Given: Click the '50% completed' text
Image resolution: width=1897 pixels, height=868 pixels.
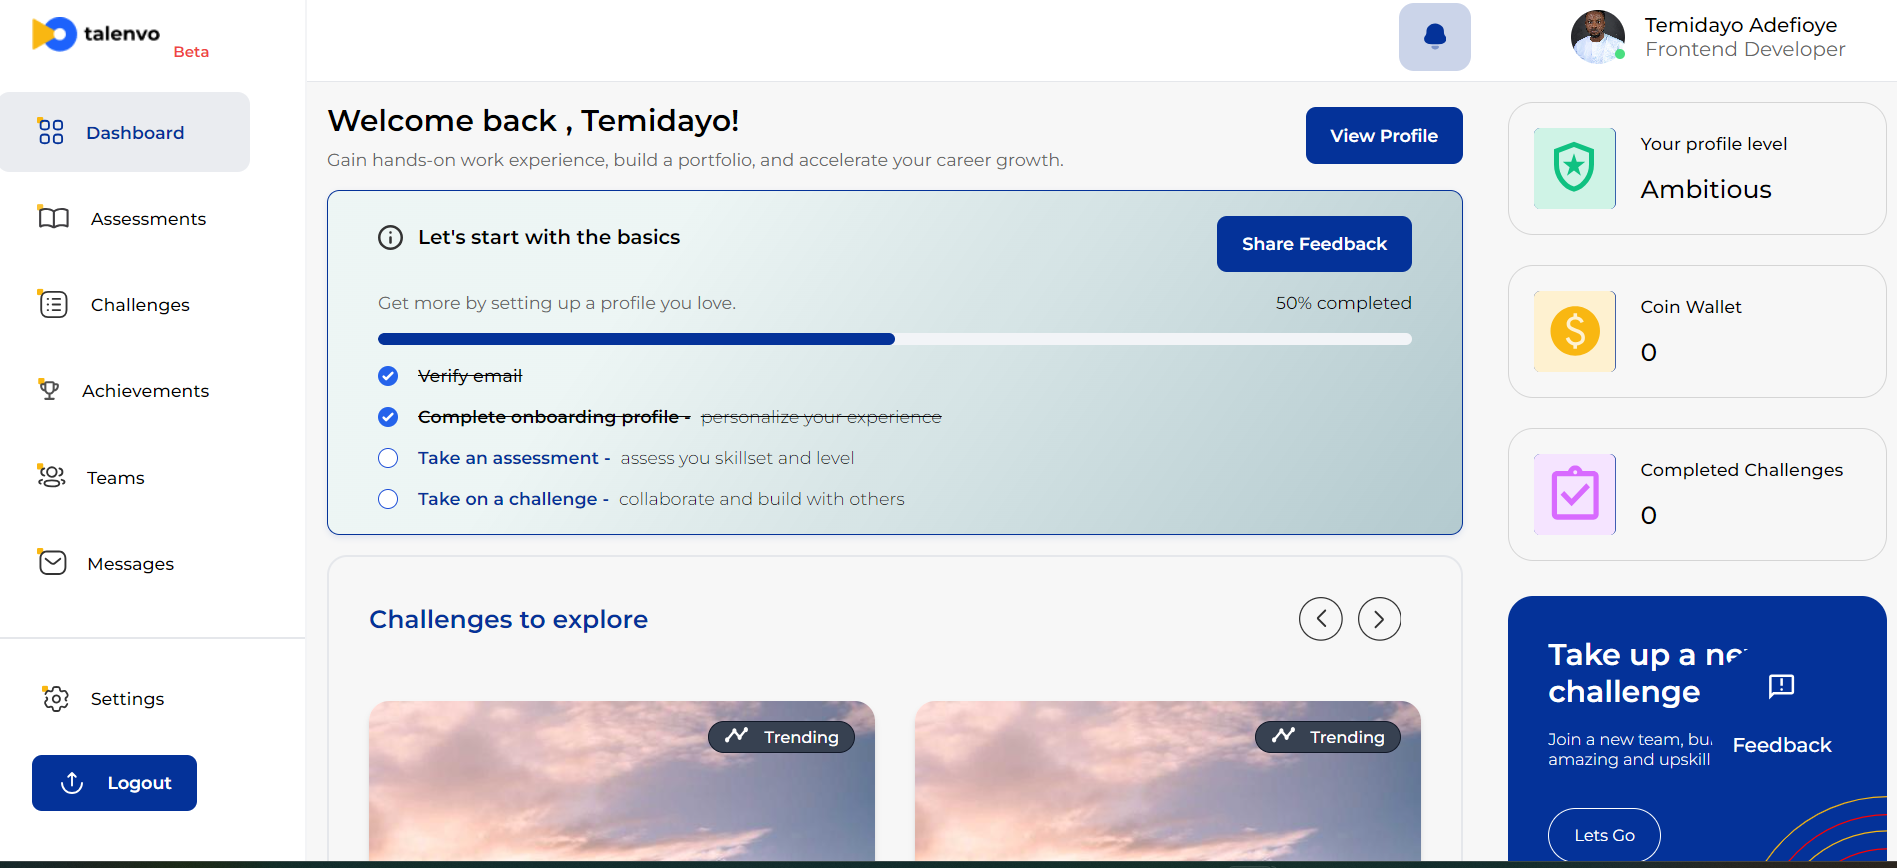Looking at the screenshot, I should pos(1343,303).
